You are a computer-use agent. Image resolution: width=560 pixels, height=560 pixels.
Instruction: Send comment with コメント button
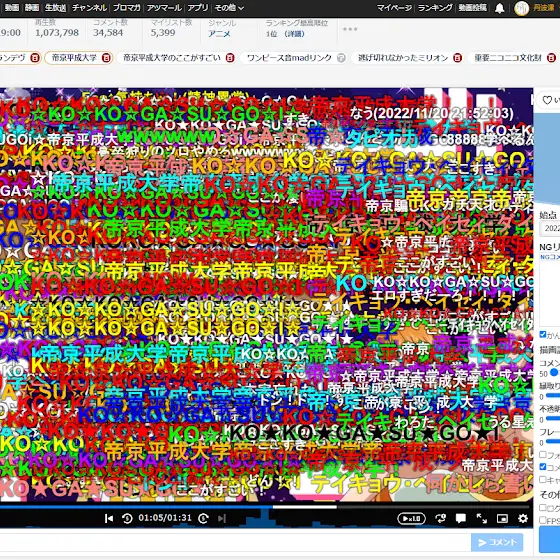click(497, 542)
